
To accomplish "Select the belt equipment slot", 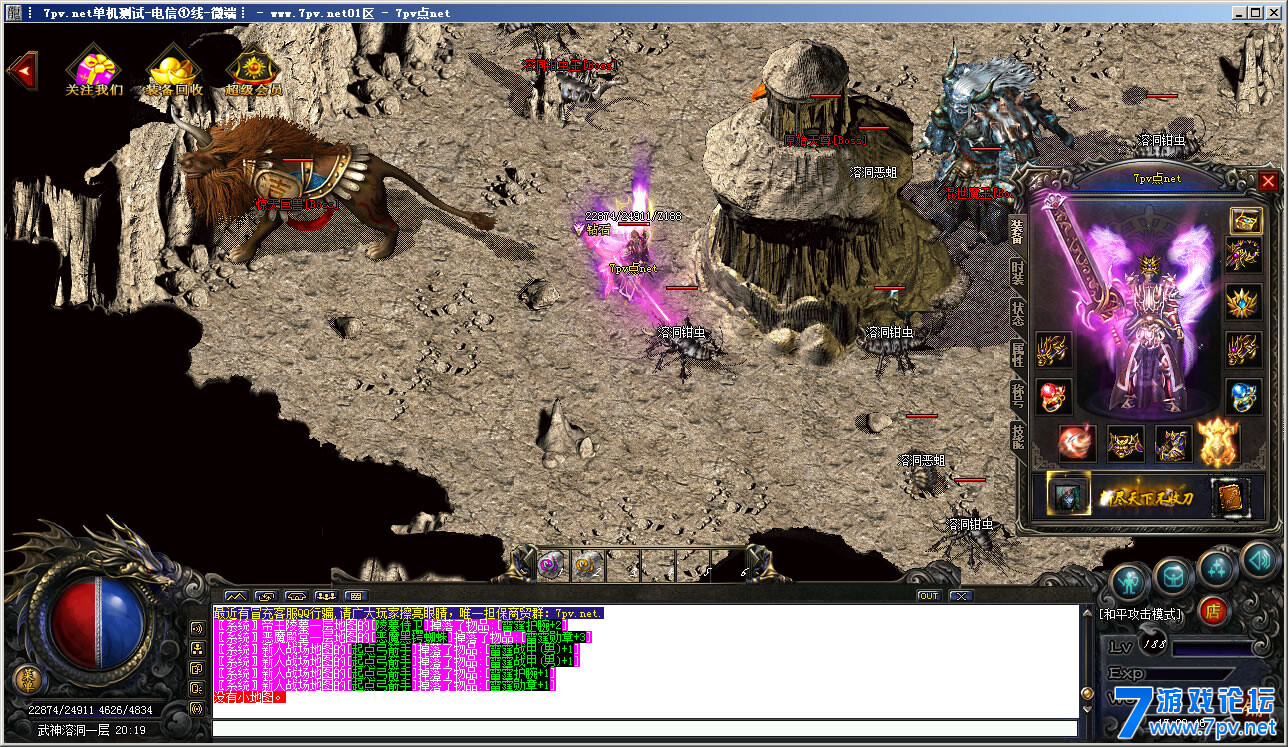I will (x=1125, y=443).
